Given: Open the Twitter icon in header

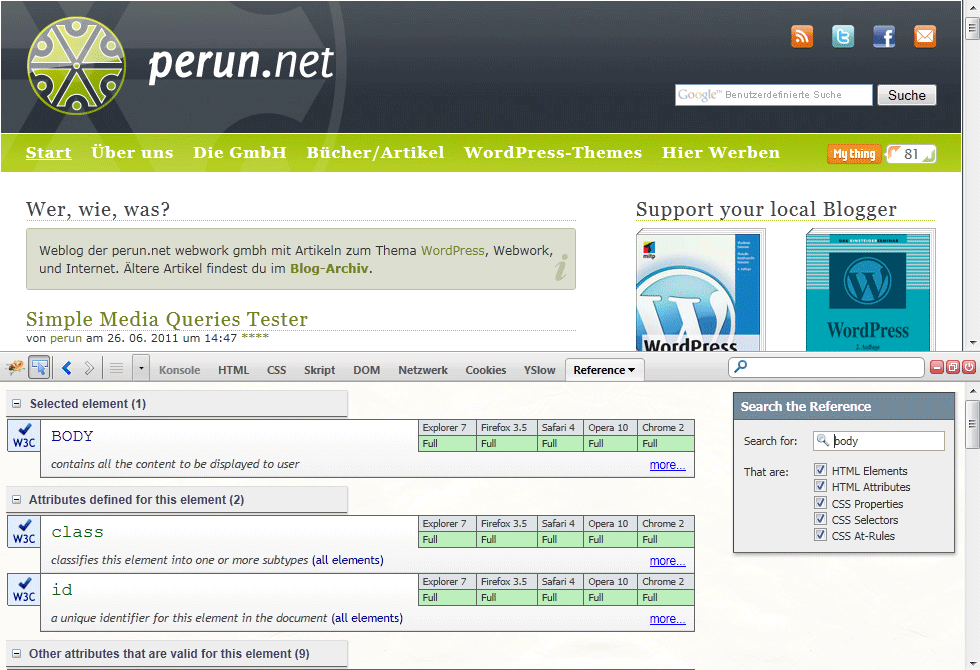Looking at the screenshot, I should coord(842,37).
